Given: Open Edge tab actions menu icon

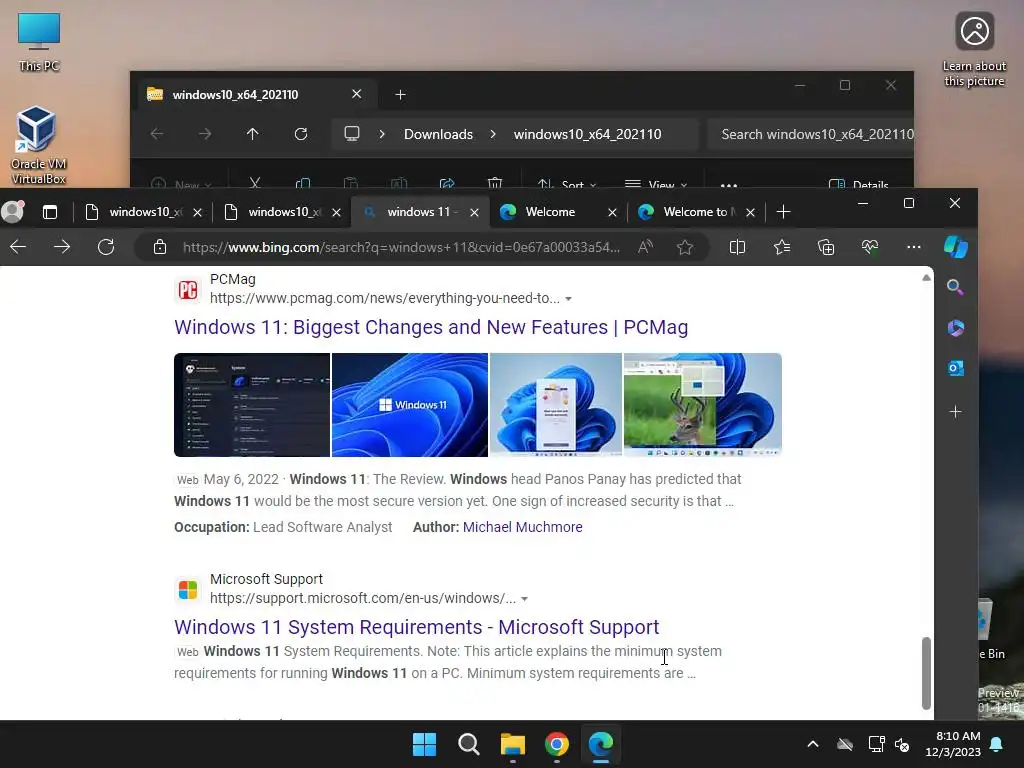Looking at the screenshot, I should tap(50, 212).
